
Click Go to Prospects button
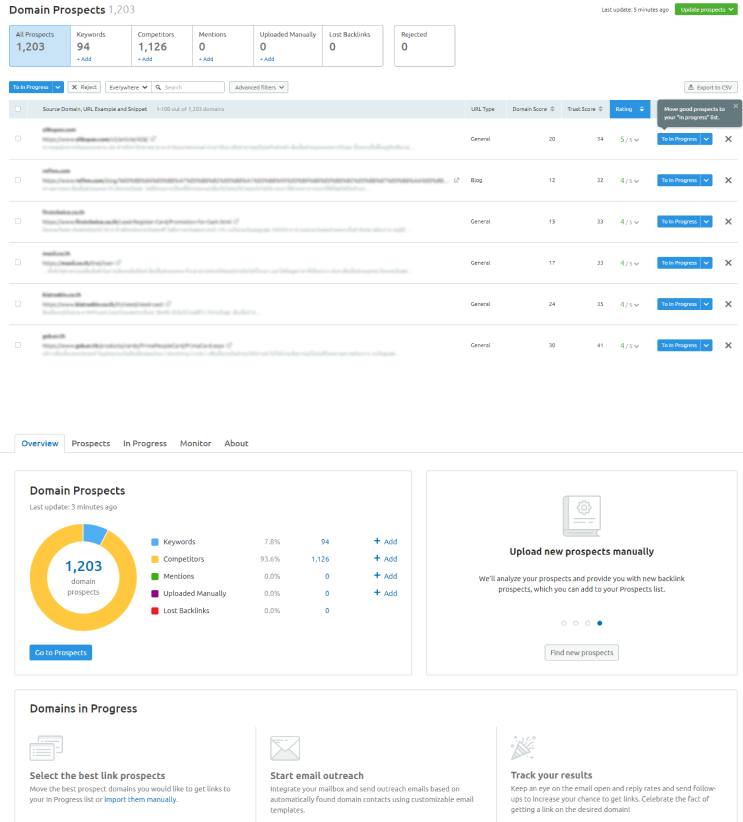click(x=61, y=652)
